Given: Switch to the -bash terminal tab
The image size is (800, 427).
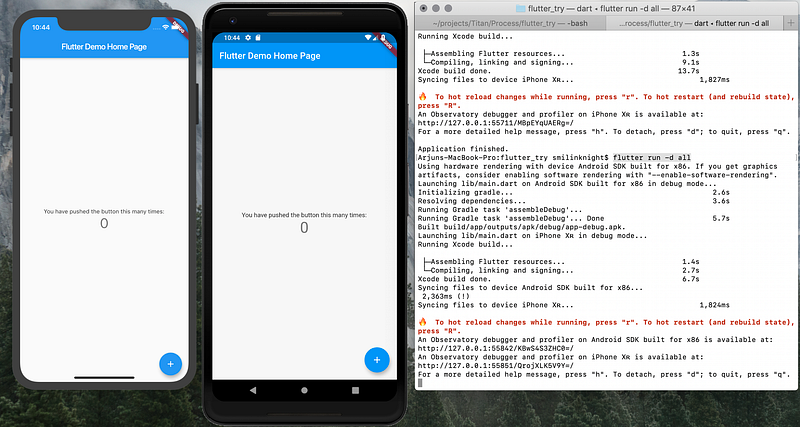Looking at the screenshot, I should point(510,23).
